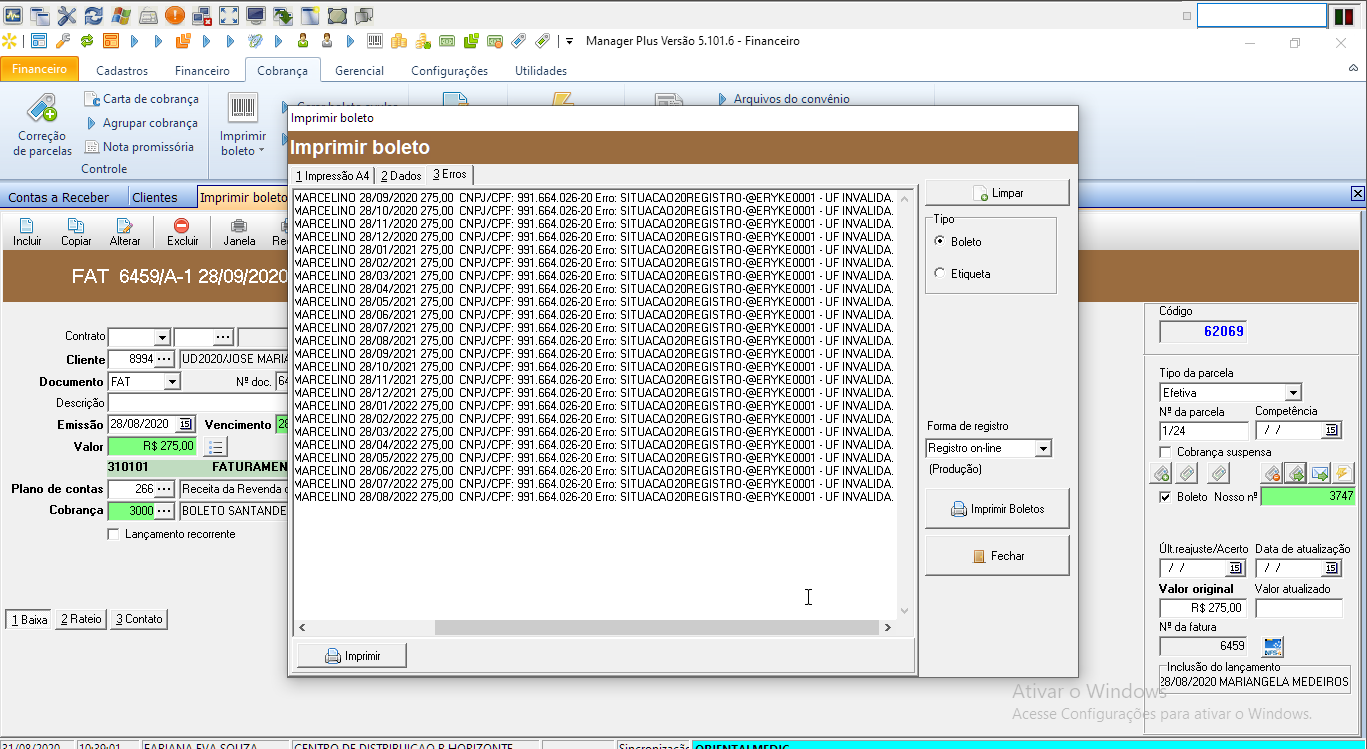Click the NFS-e icon beside Nº da fatura
This screenshot has height=749, width=1367.
(1273, 646)
